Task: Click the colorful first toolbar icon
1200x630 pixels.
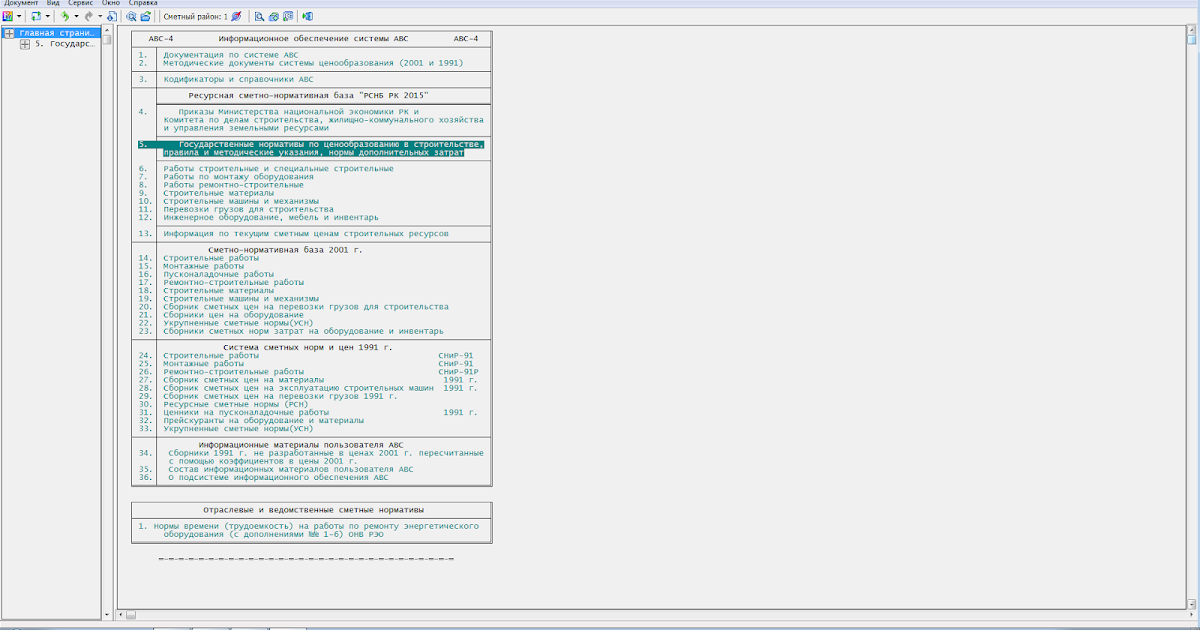Action: pos(8,17)
